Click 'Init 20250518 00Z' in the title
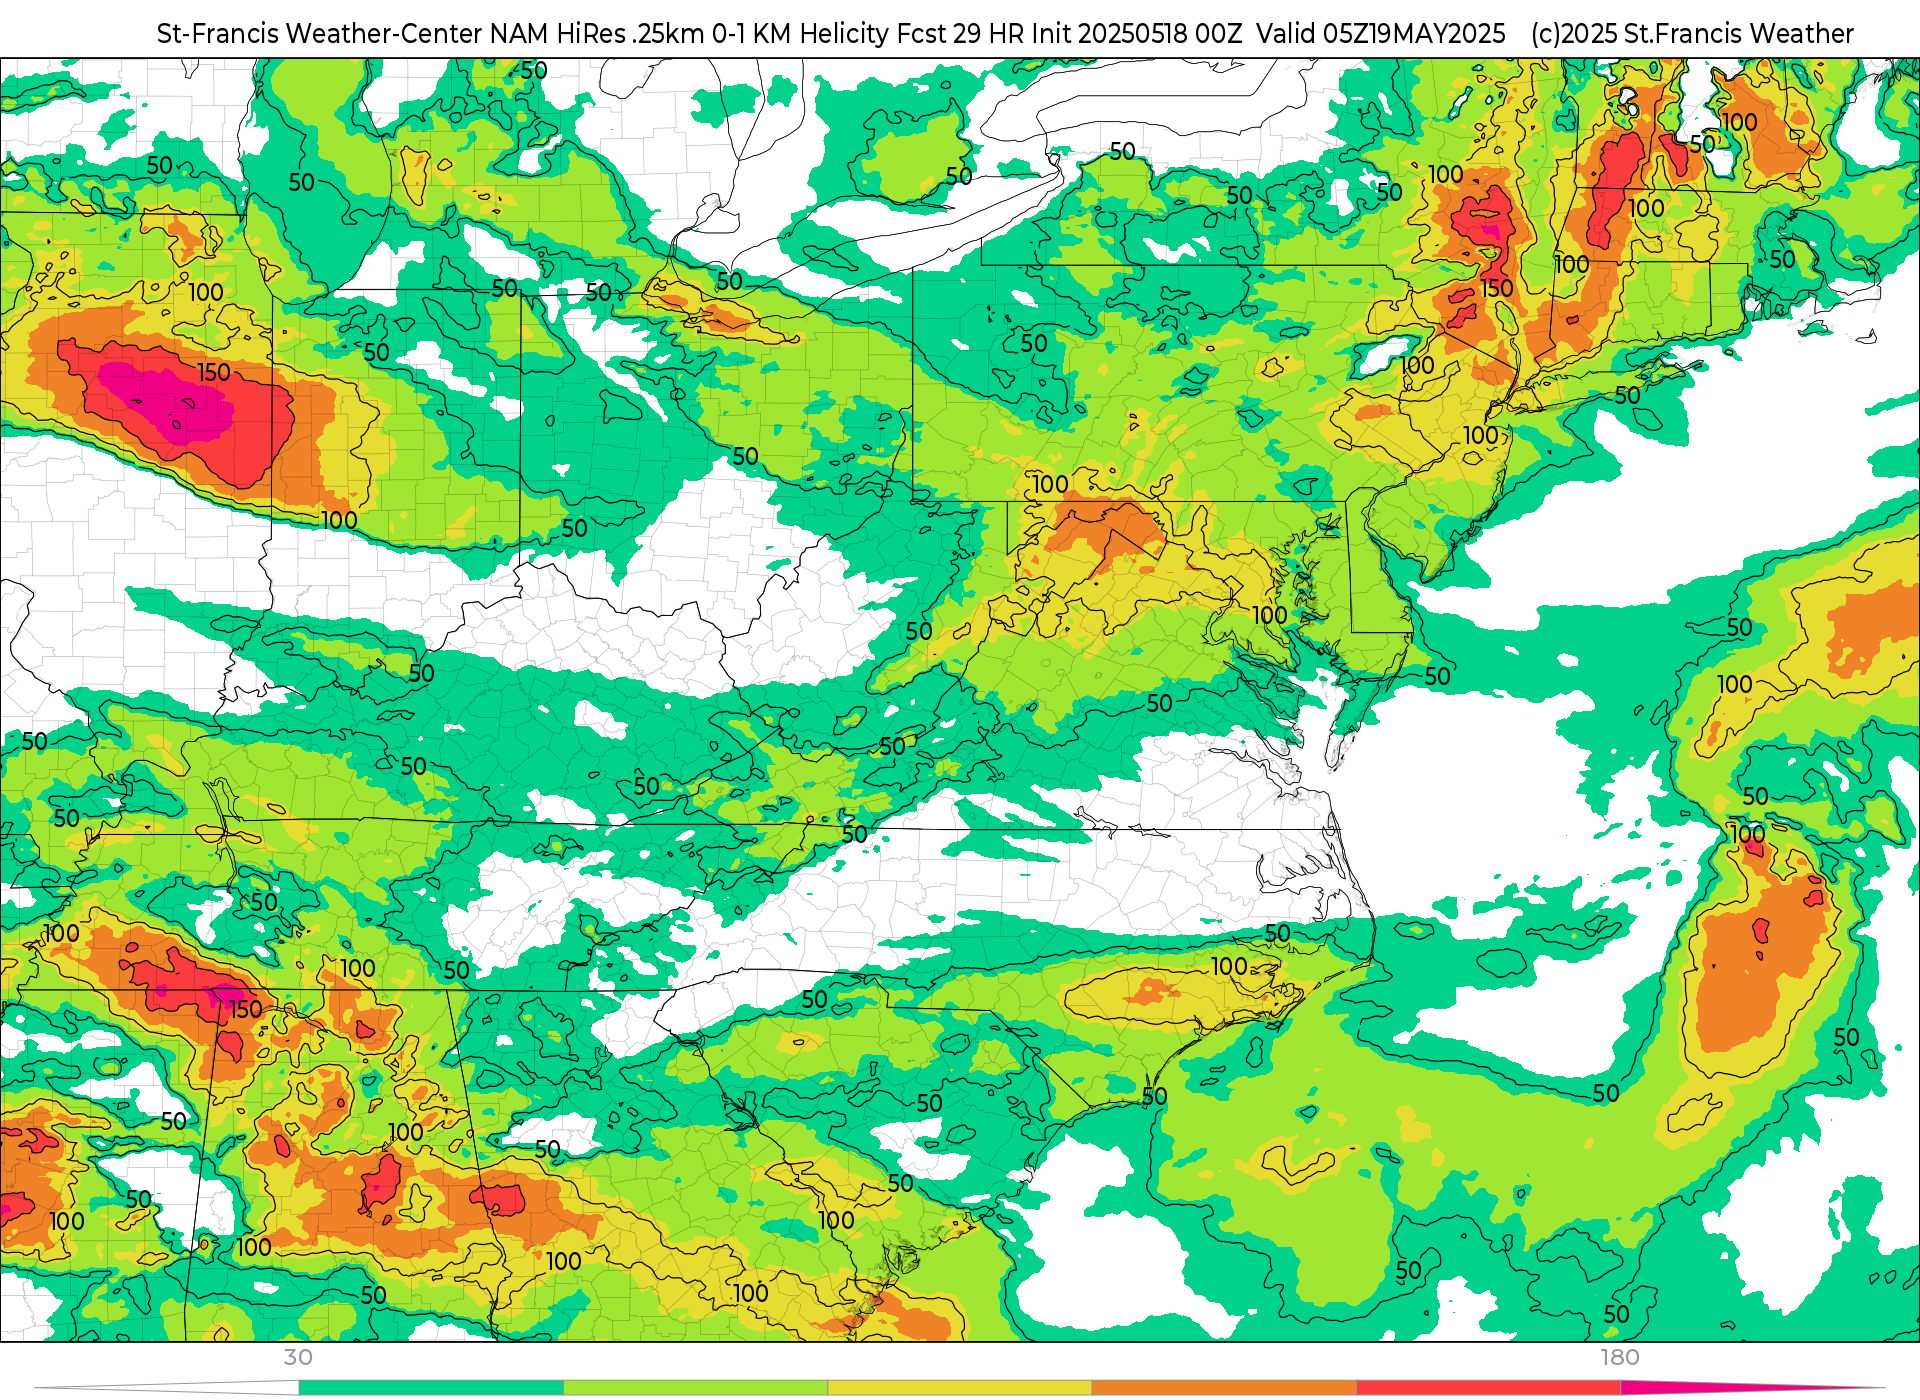The image size is (1920, 1400). point(1137,34)
